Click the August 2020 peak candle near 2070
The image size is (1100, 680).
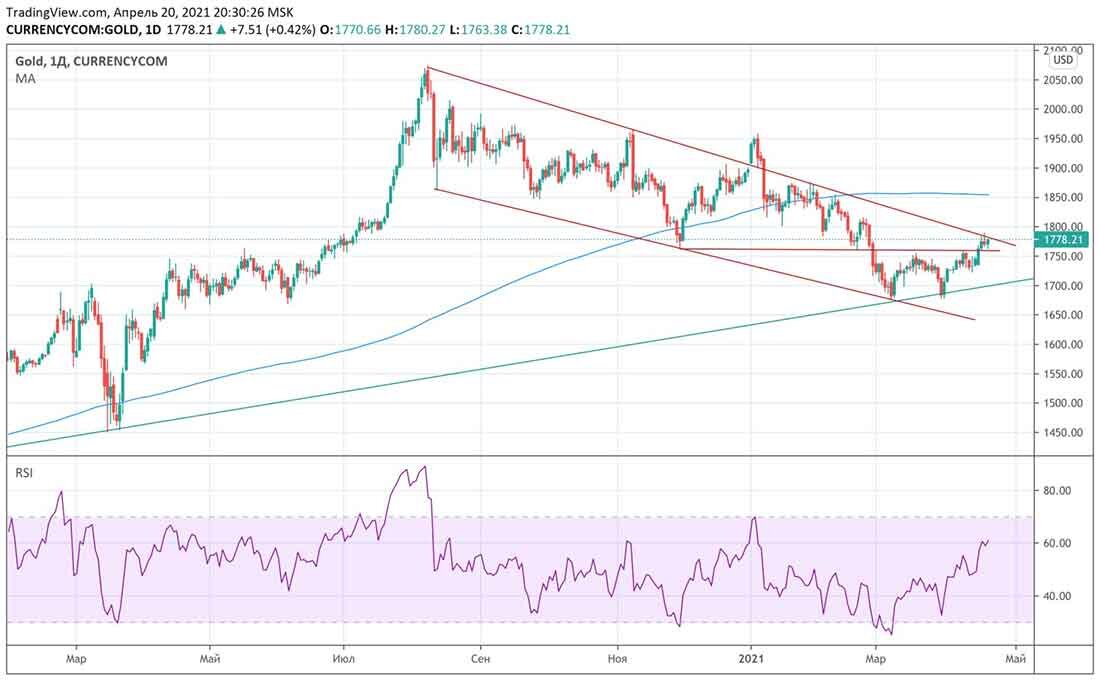(426, 81)
